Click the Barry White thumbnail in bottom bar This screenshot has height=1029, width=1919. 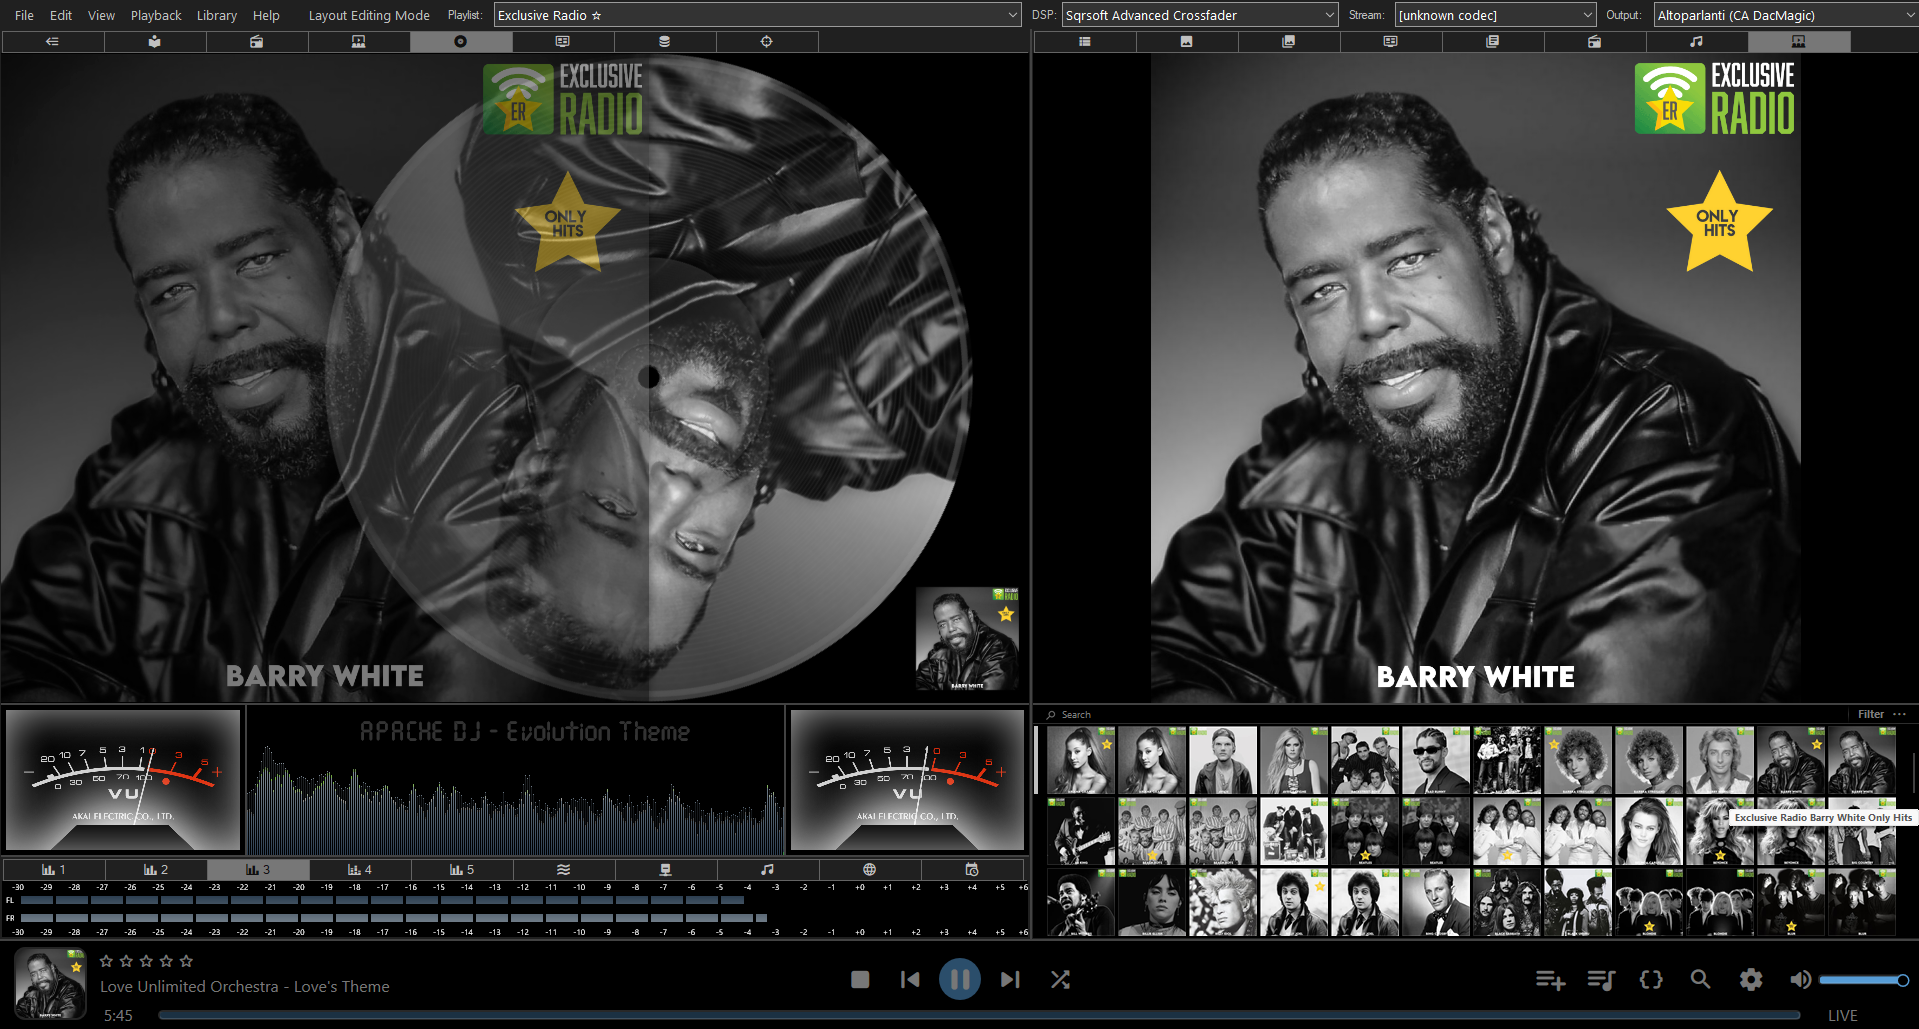[x=50, y=983]
